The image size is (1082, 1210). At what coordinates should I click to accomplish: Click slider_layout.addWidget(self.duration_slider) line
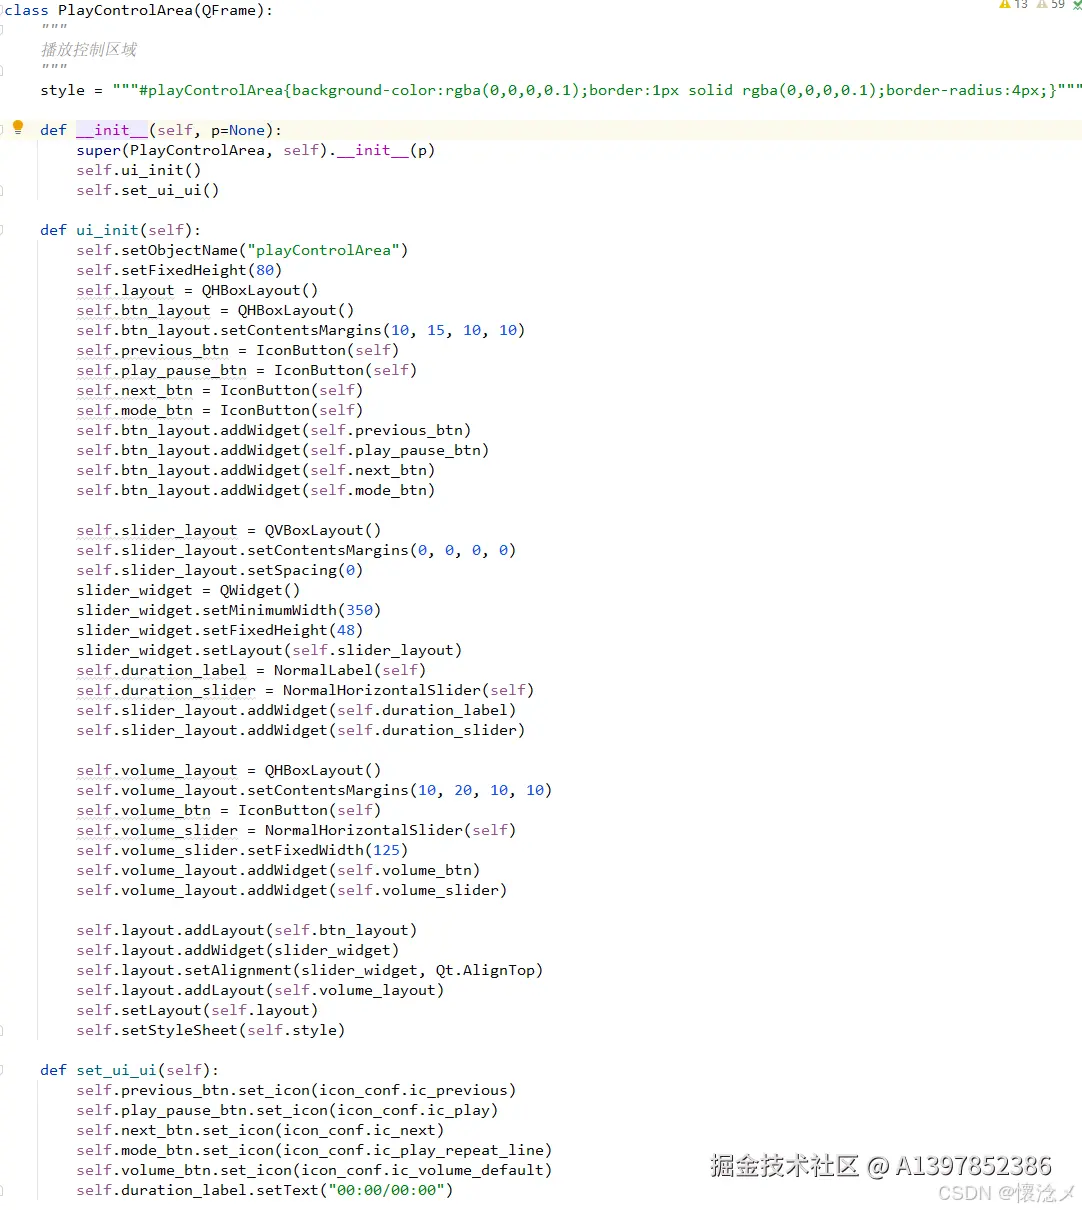tap(301, 730)
